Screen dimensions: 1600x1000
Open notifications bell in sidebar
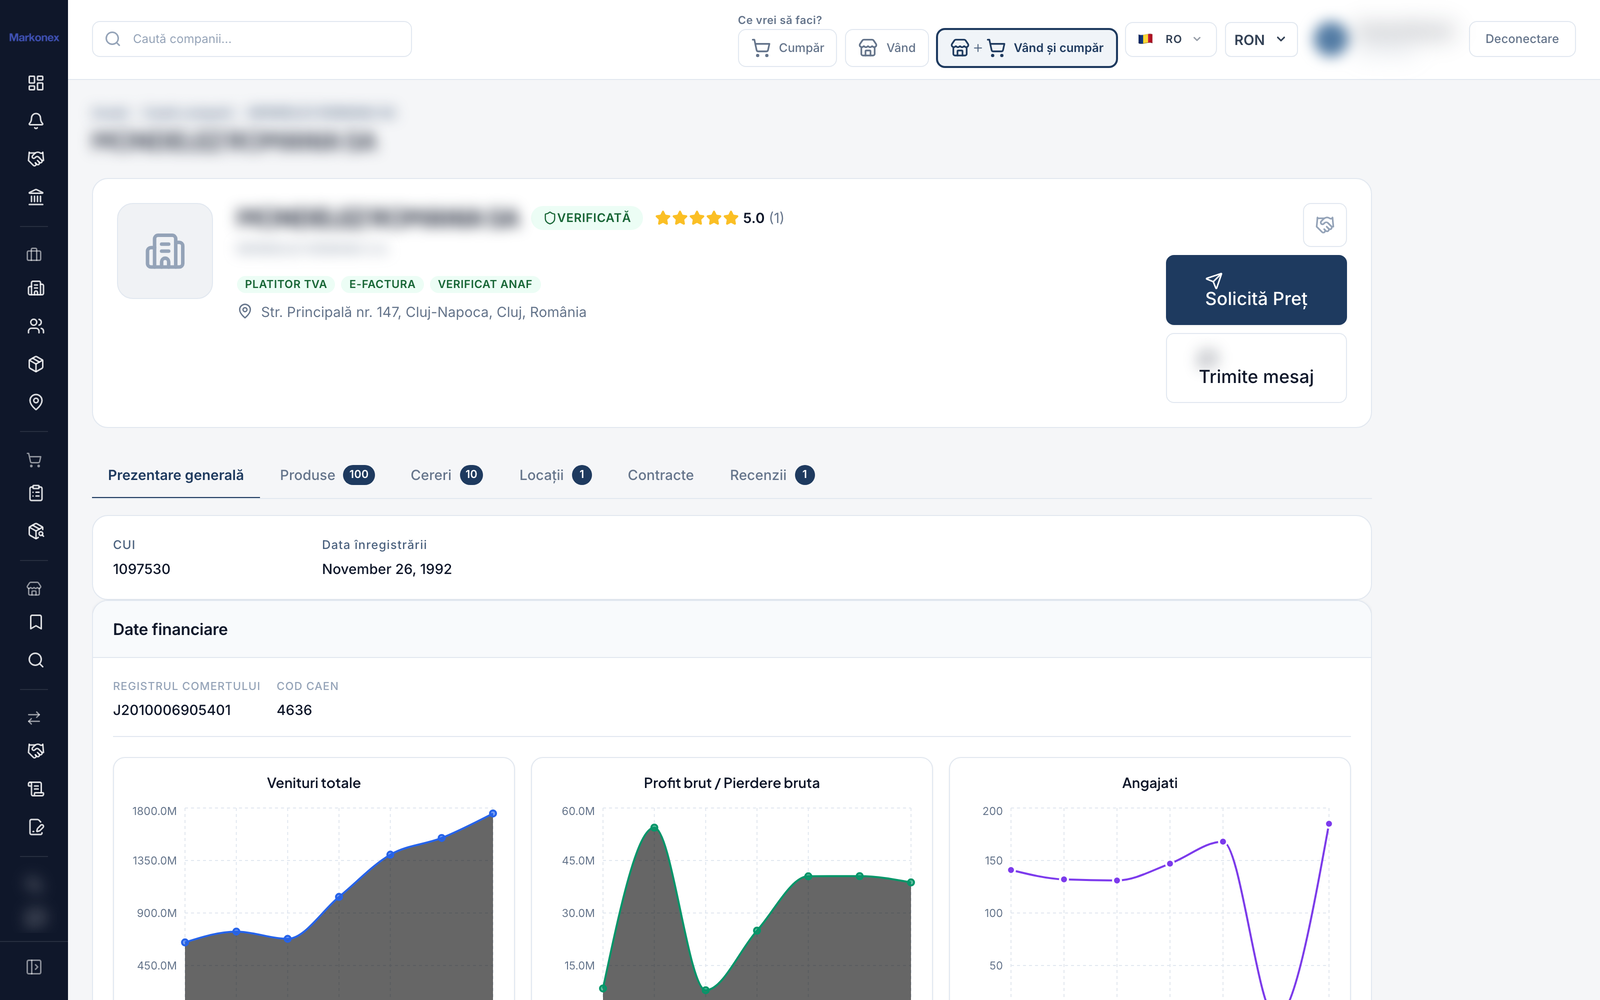(36, 121)
